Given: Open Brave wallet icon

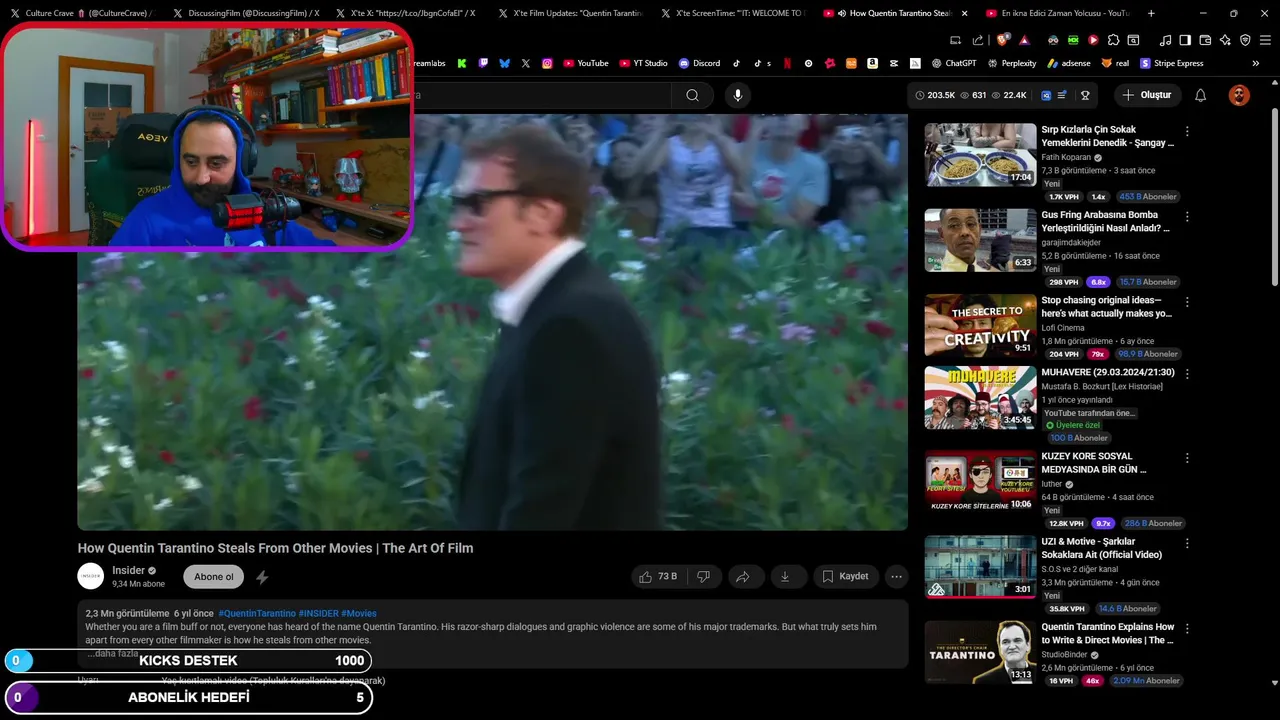Looking at the screenshot, I should pyautogui.click(x=1205, y=40).
